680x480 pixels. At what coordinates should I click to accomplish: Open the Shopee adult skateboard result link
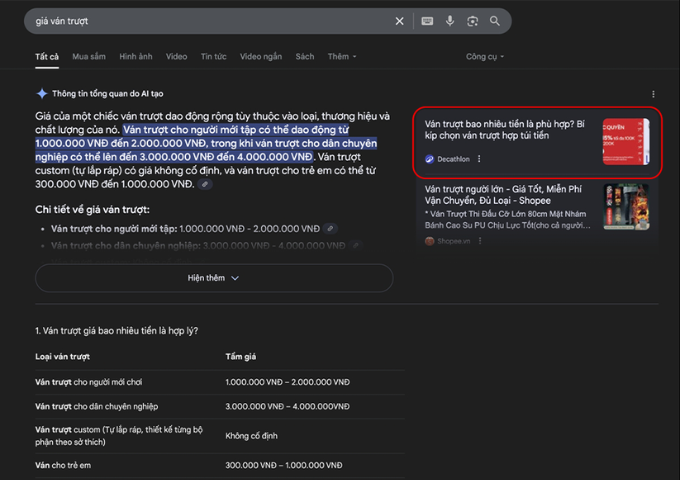(503, 195)
